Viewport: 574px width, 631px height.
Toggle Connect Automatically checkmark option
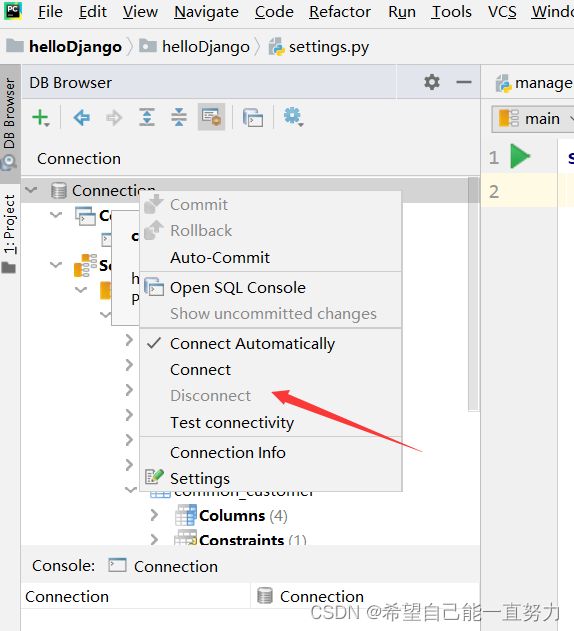[x=270, y=344]
